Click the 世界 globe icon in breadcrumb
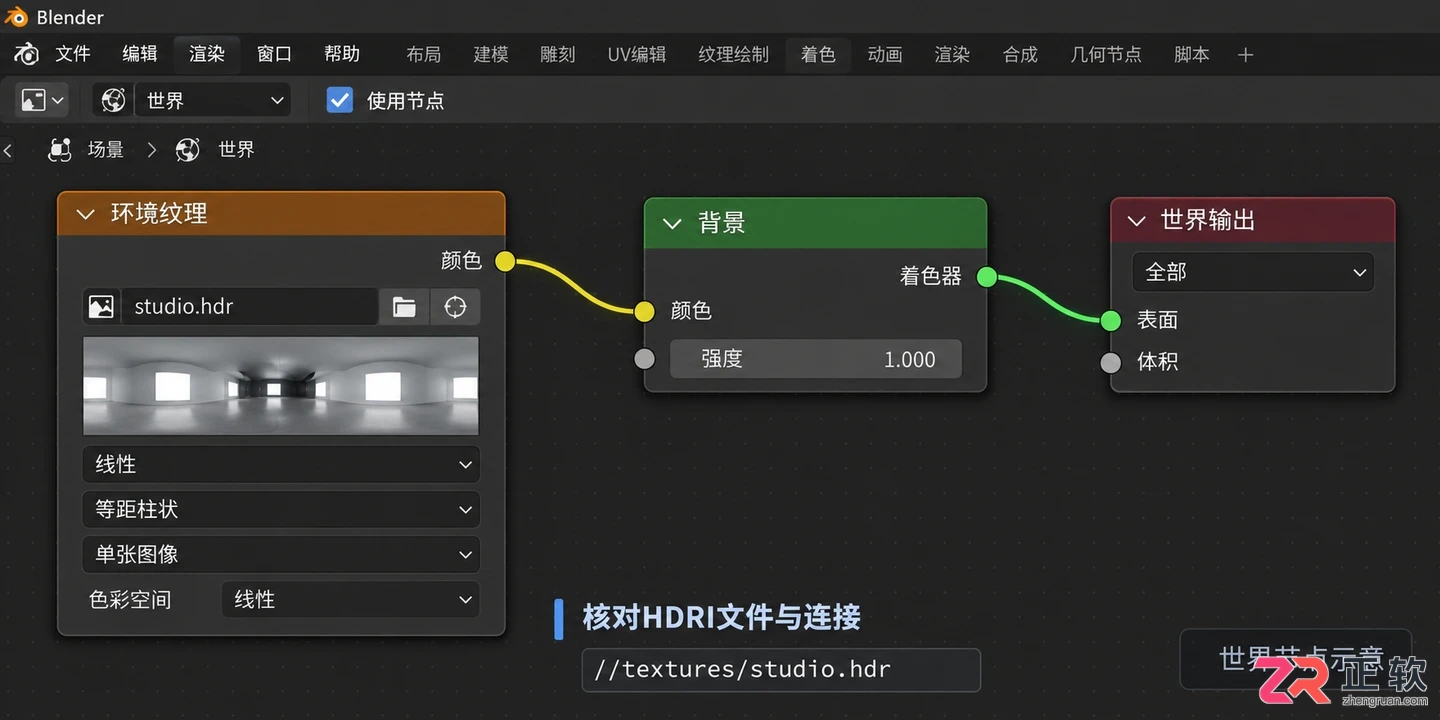The image size is (1440, 720). (188, 150)
